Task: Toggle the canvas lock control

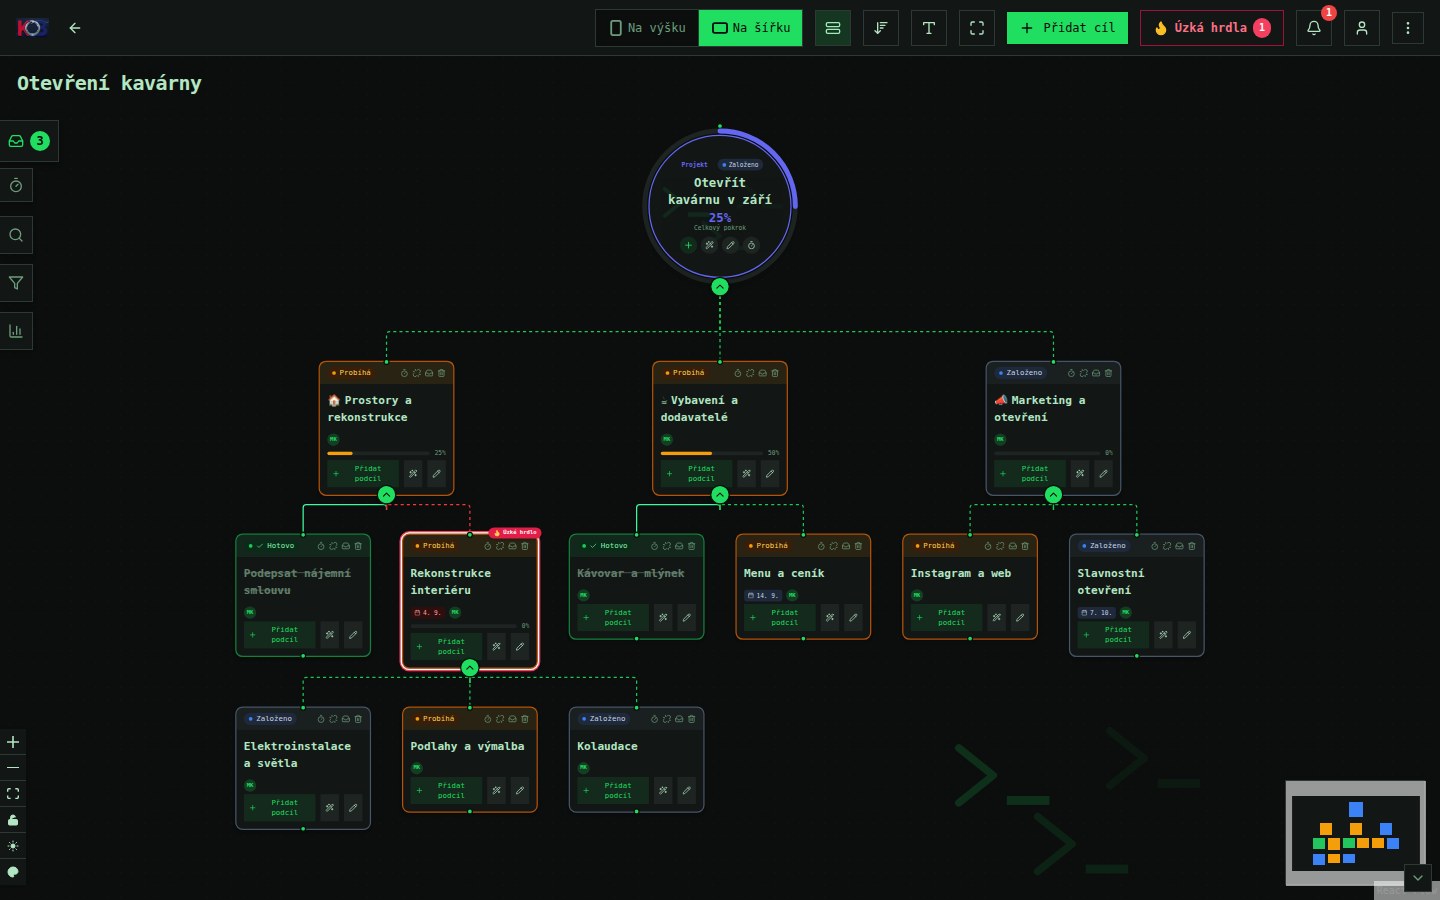Action: pos(13,820)
